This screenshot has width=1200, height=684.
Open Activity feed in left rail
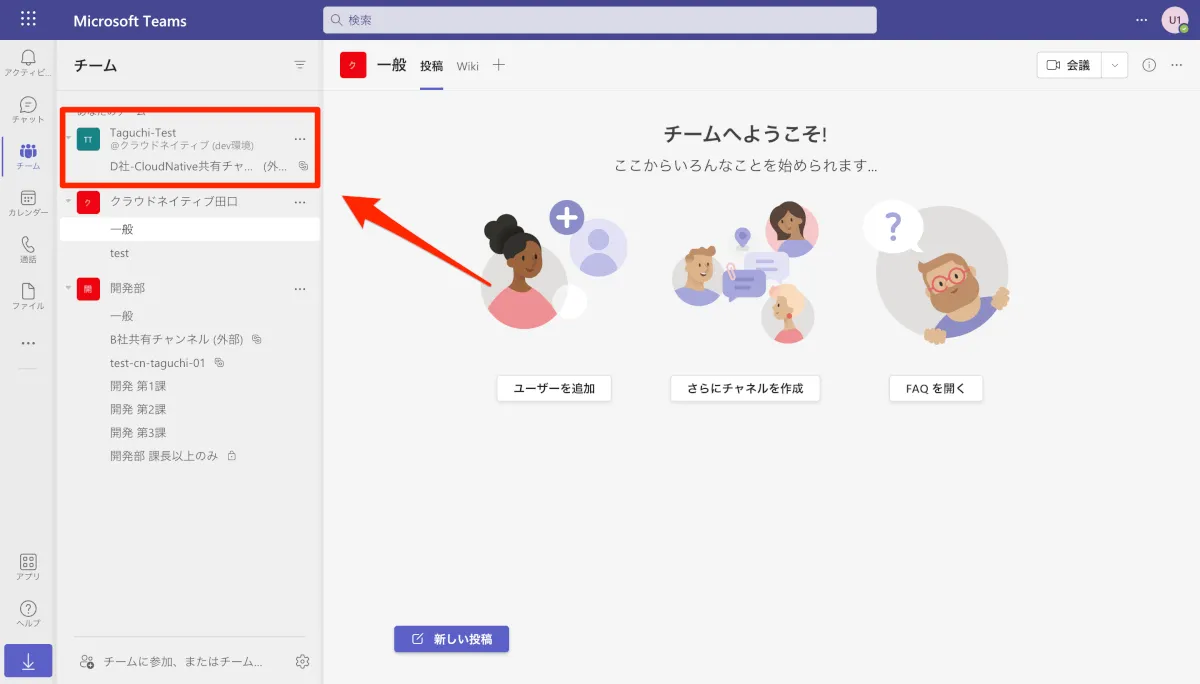pyautogui.click(x=28, y=62)
